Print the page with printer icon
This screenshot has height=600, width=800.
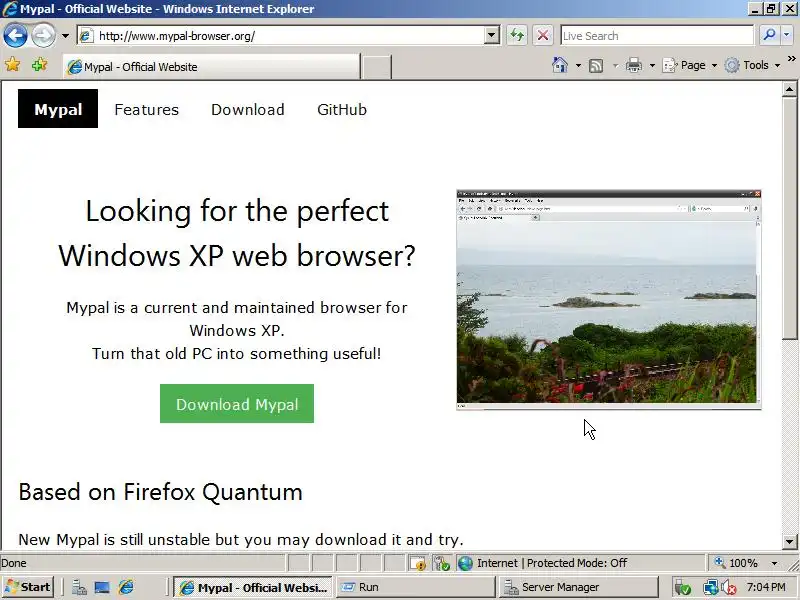[634, 65]
